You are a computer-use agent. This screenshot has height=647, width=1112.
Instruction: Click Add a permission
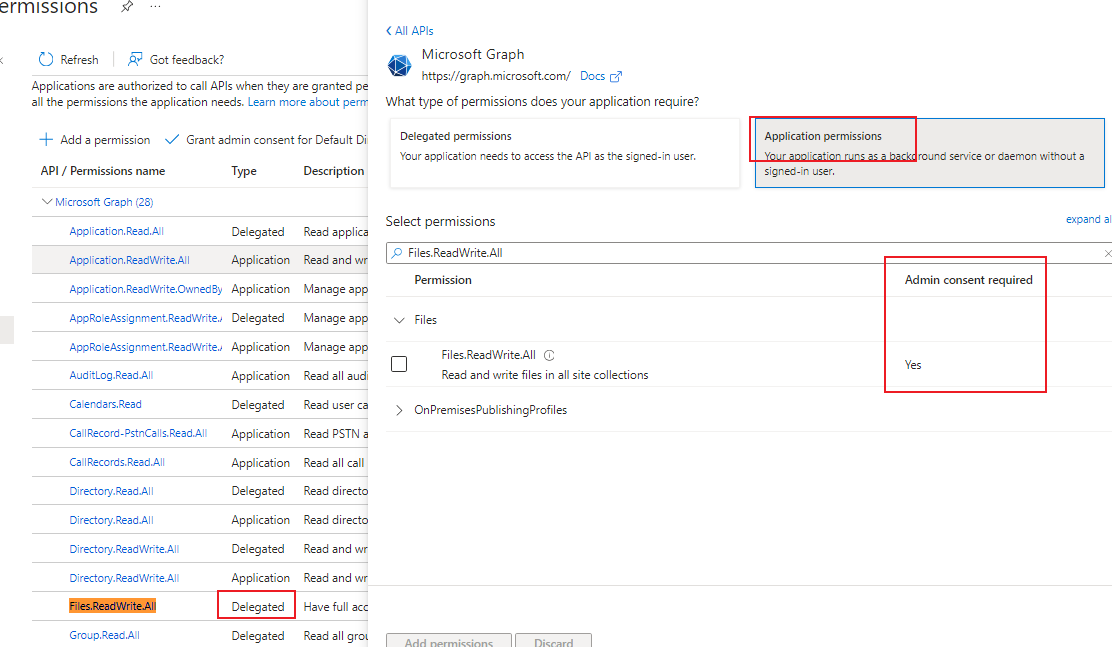94,139
